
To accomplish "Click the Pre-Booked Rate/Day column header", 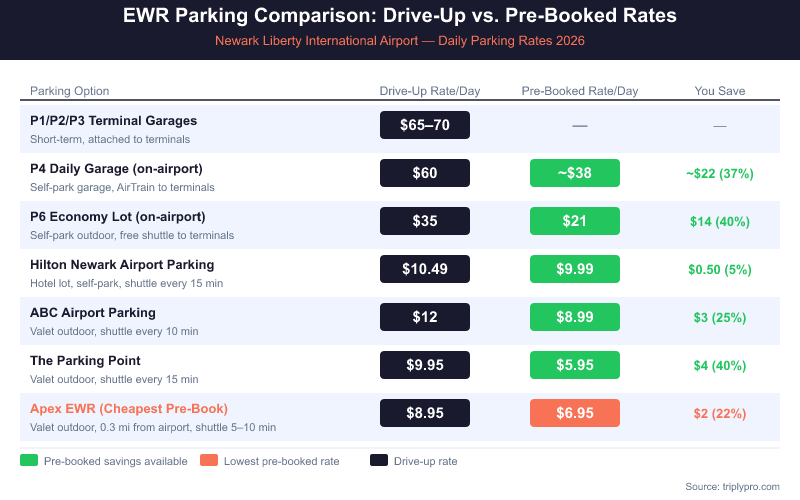I will point(580,91).
